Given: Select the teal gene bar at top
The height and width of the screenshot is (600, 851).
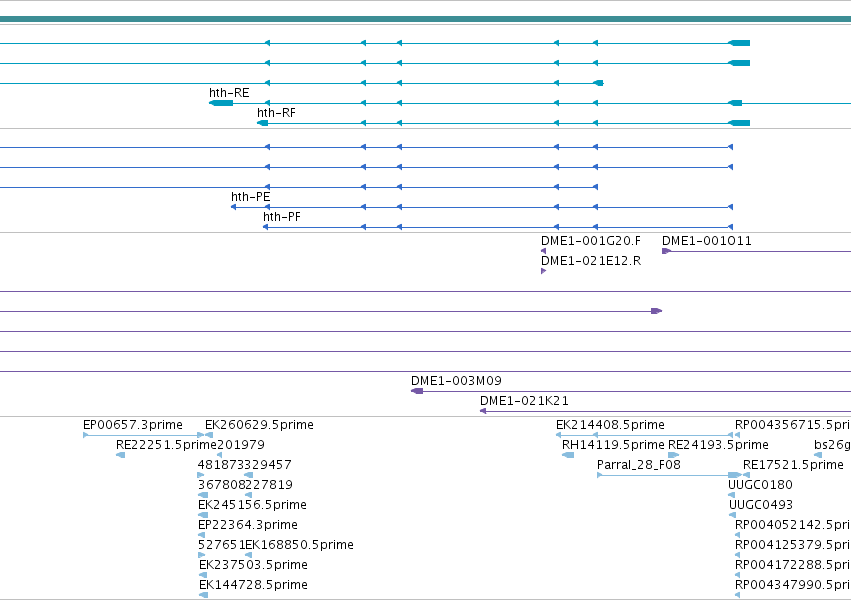Looking at the screenshot, I should point(426,20).
